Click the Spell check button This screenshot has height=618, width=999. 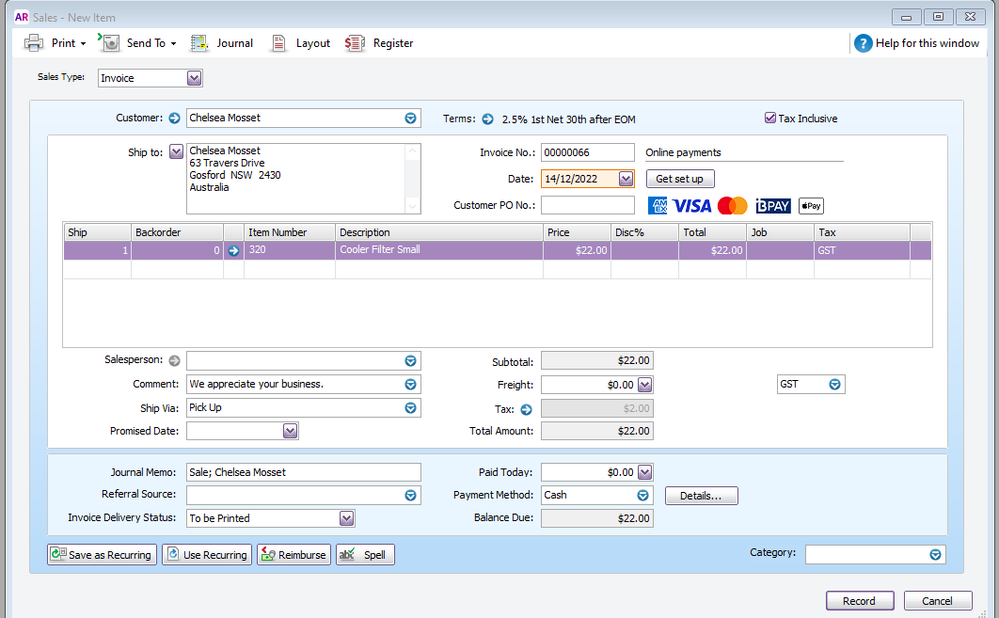[x=365, y=555]
